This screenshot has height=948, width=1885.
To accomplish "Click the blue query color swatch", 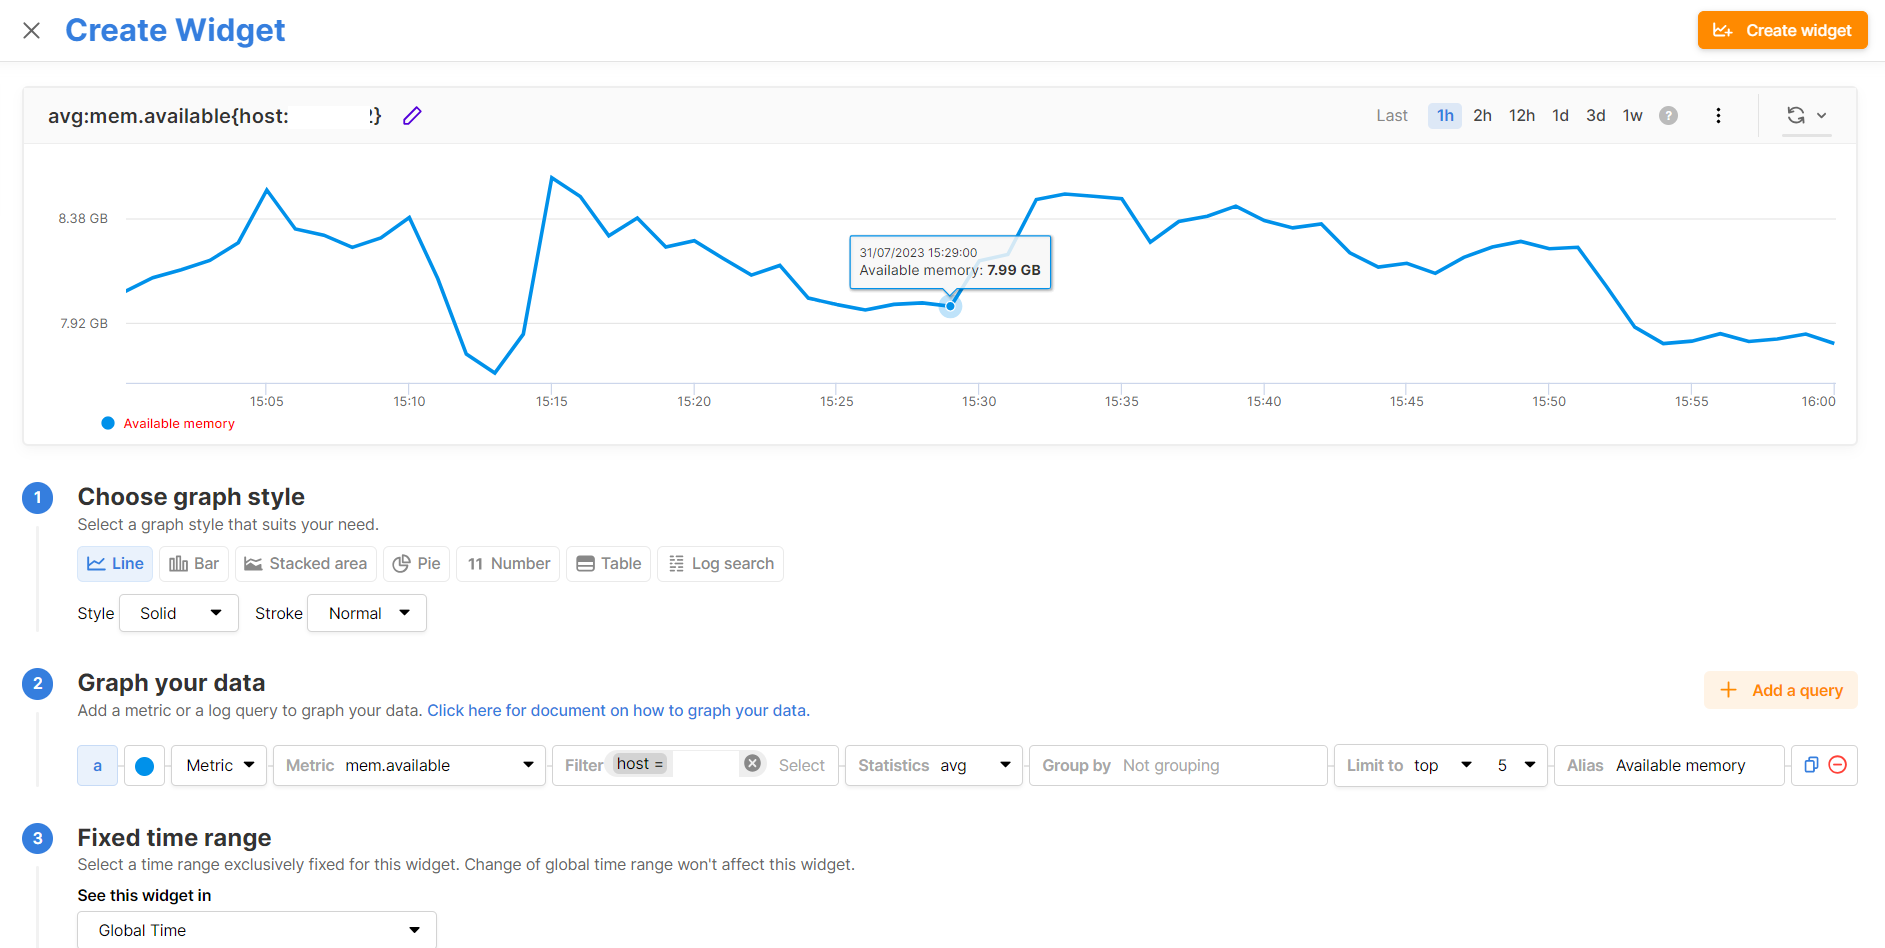I will click(144, 766).
